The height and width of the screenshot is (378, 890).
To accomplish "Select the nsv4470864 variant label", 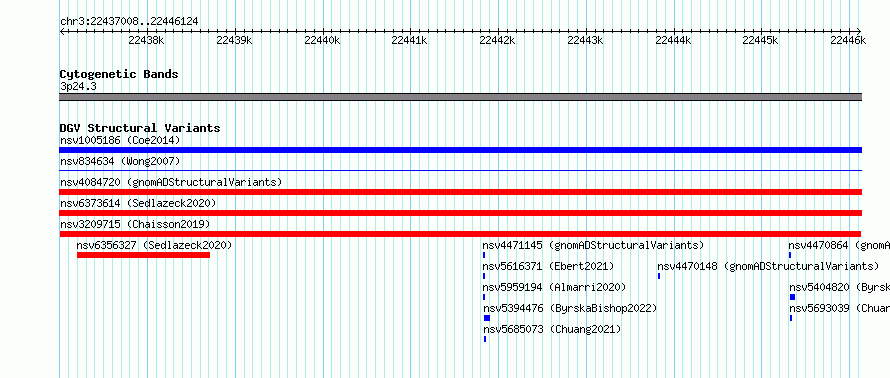I will coord(839,245).
